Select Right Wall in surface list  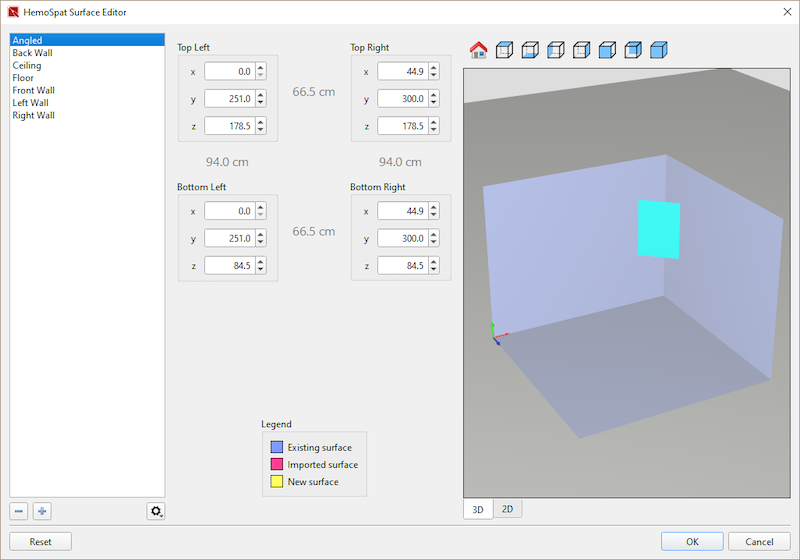click(x=87, y=115)
